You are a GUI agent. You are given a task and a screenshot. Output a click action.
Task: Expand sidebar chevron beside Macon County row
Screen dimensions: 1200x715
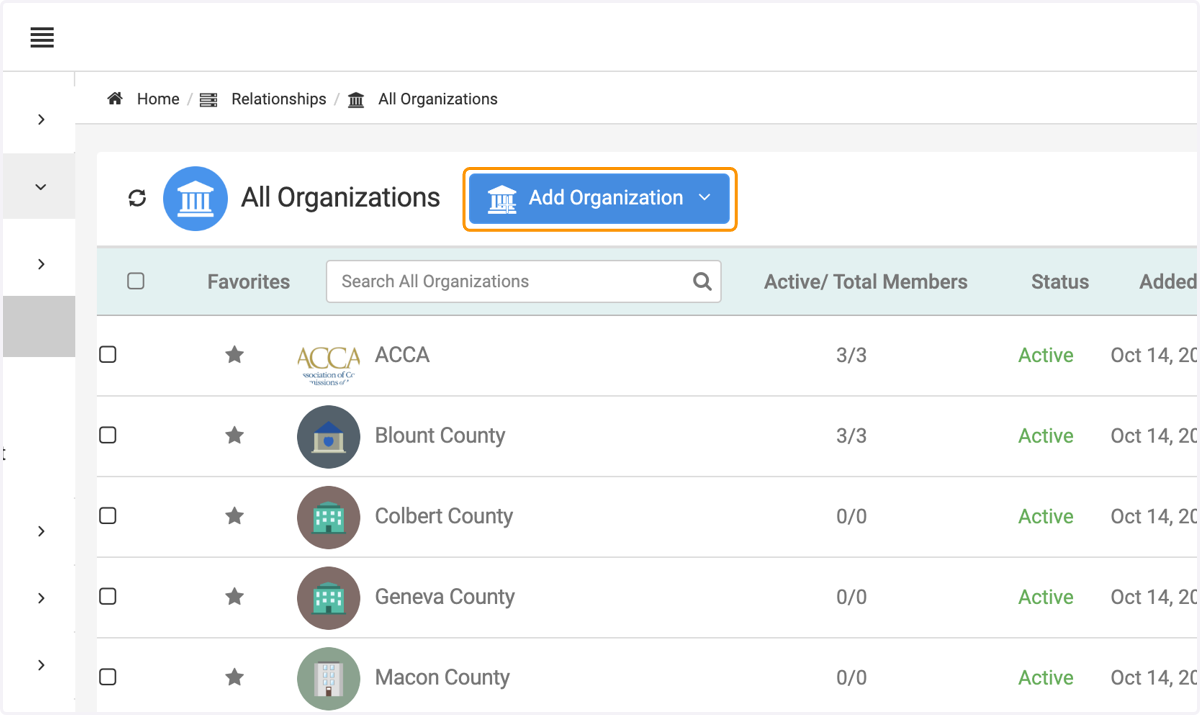coord(41,665)
